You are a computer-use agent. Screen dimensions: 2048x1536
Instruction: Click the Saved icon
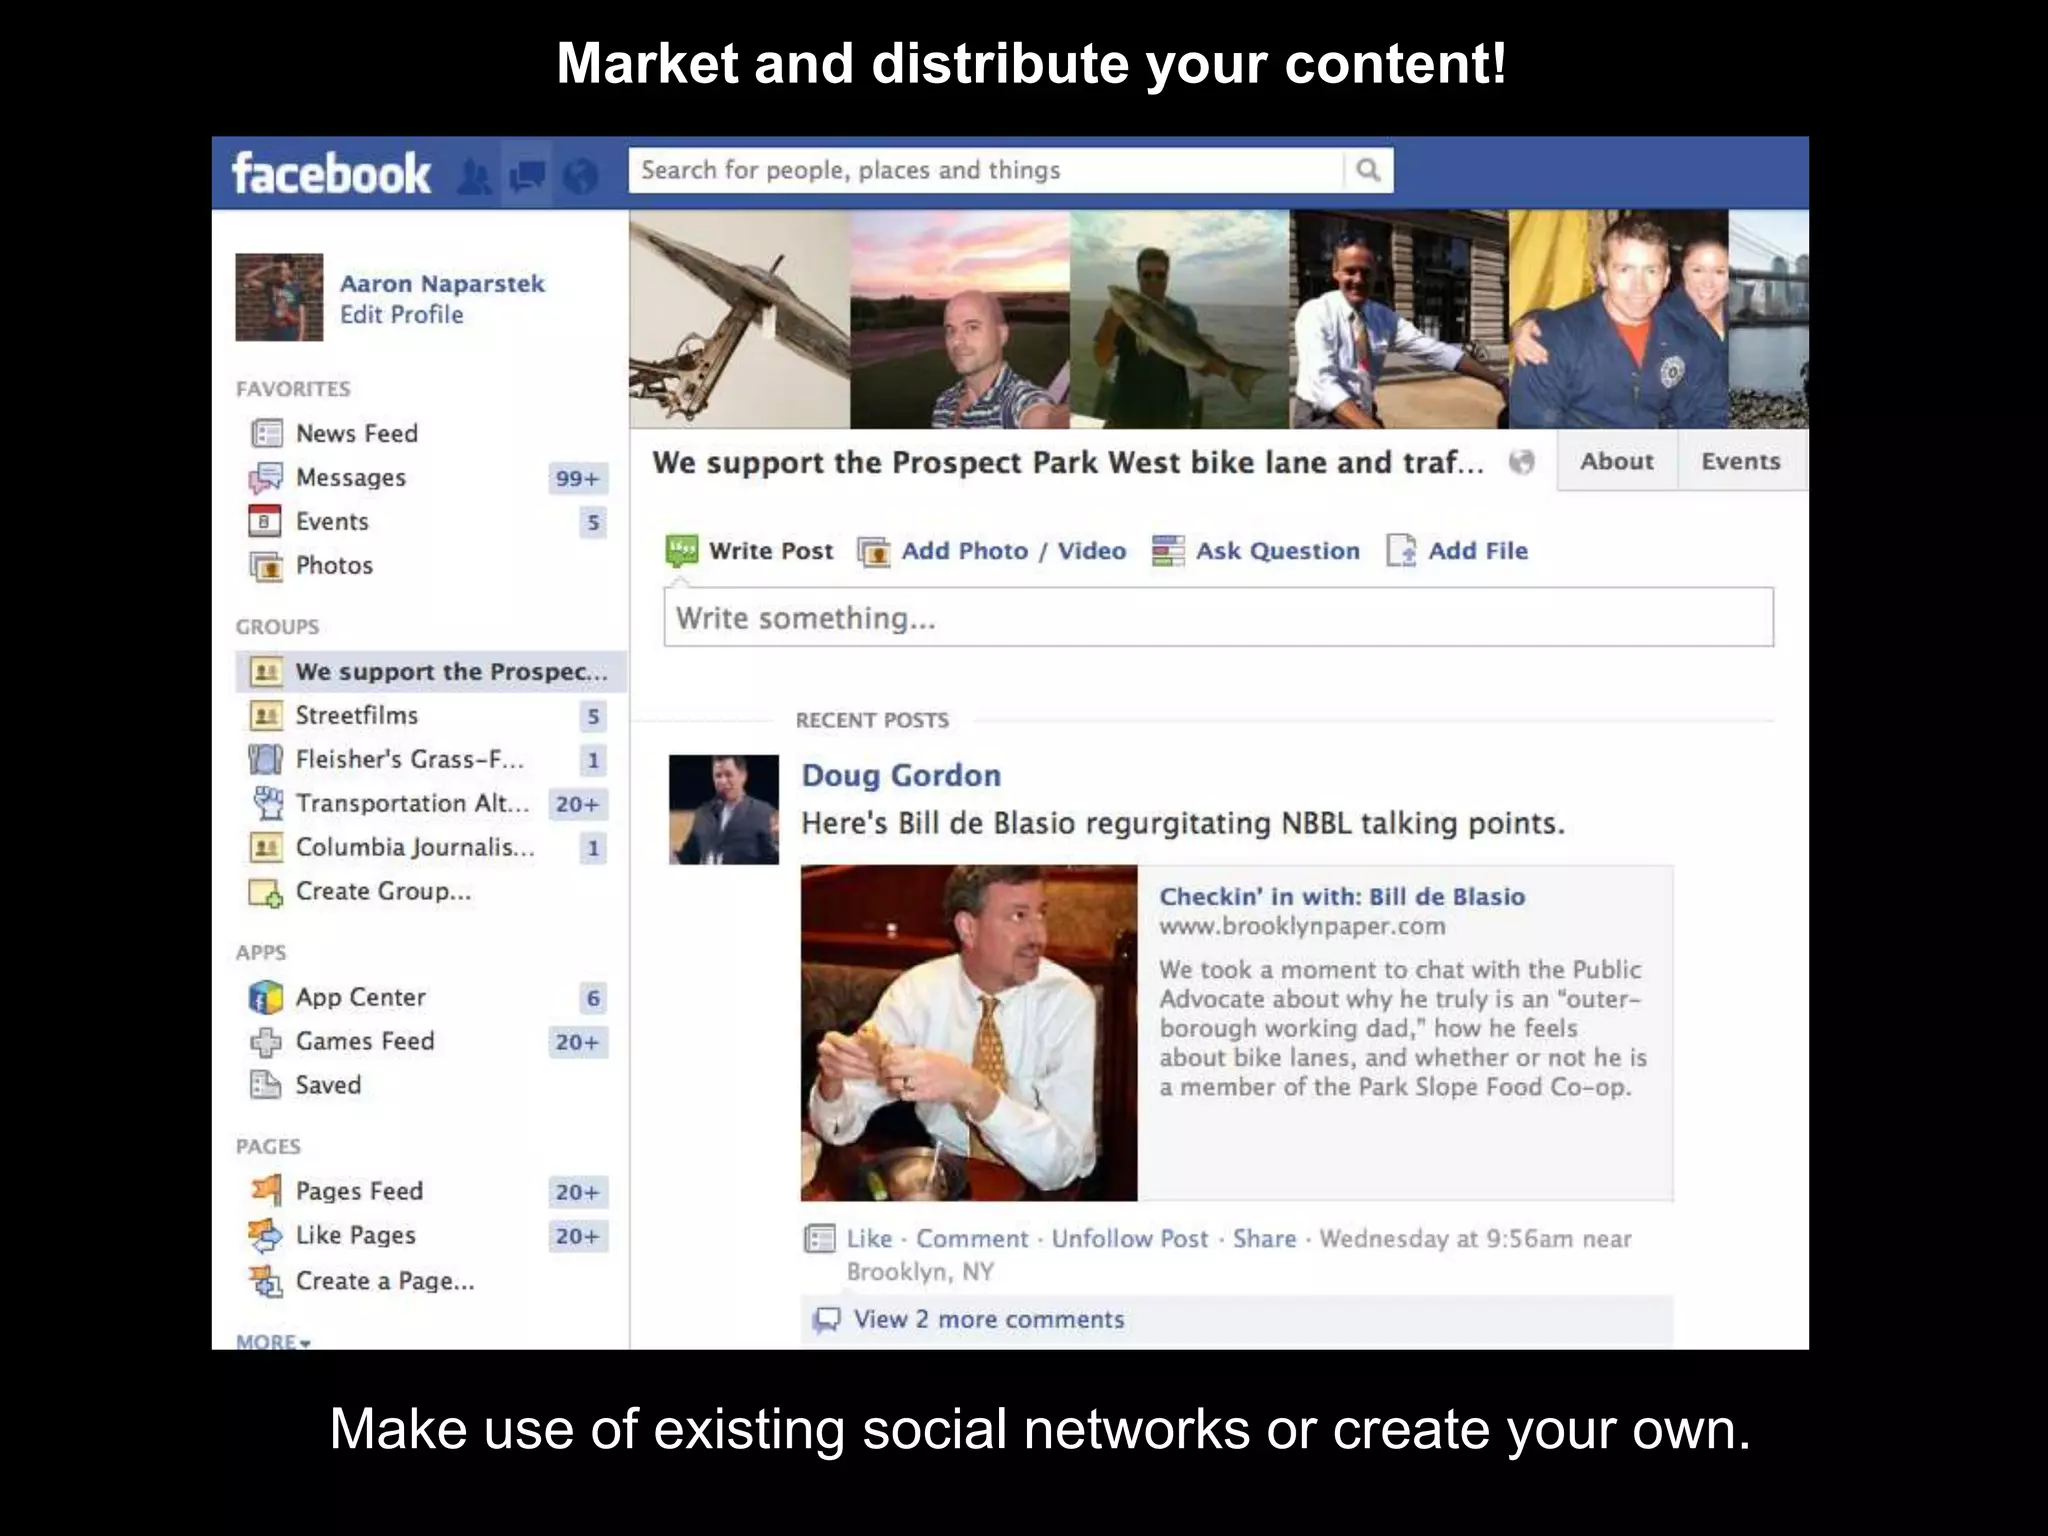point(265,1085)
